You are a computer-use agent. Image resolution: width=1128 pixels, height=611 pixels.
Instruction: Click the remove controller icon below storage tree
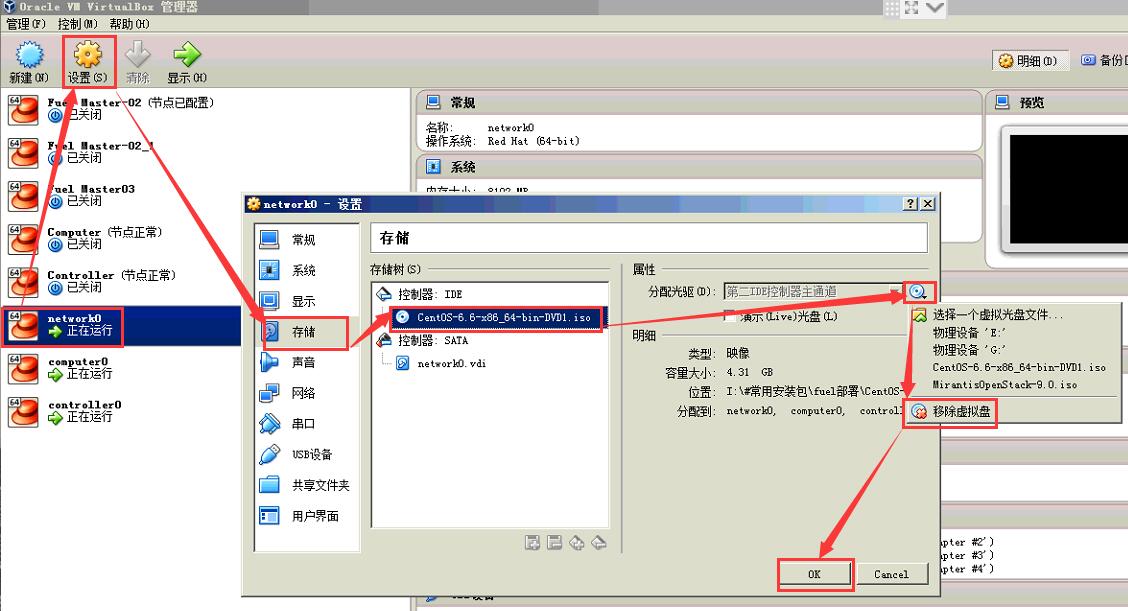(x=555, y=543)
